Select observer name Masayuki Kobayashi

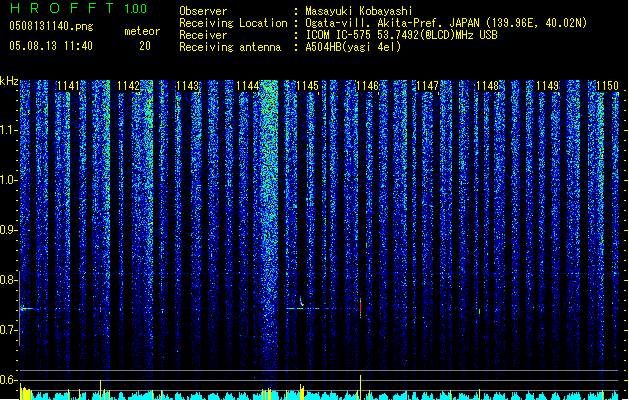click(x=359, y=11)
